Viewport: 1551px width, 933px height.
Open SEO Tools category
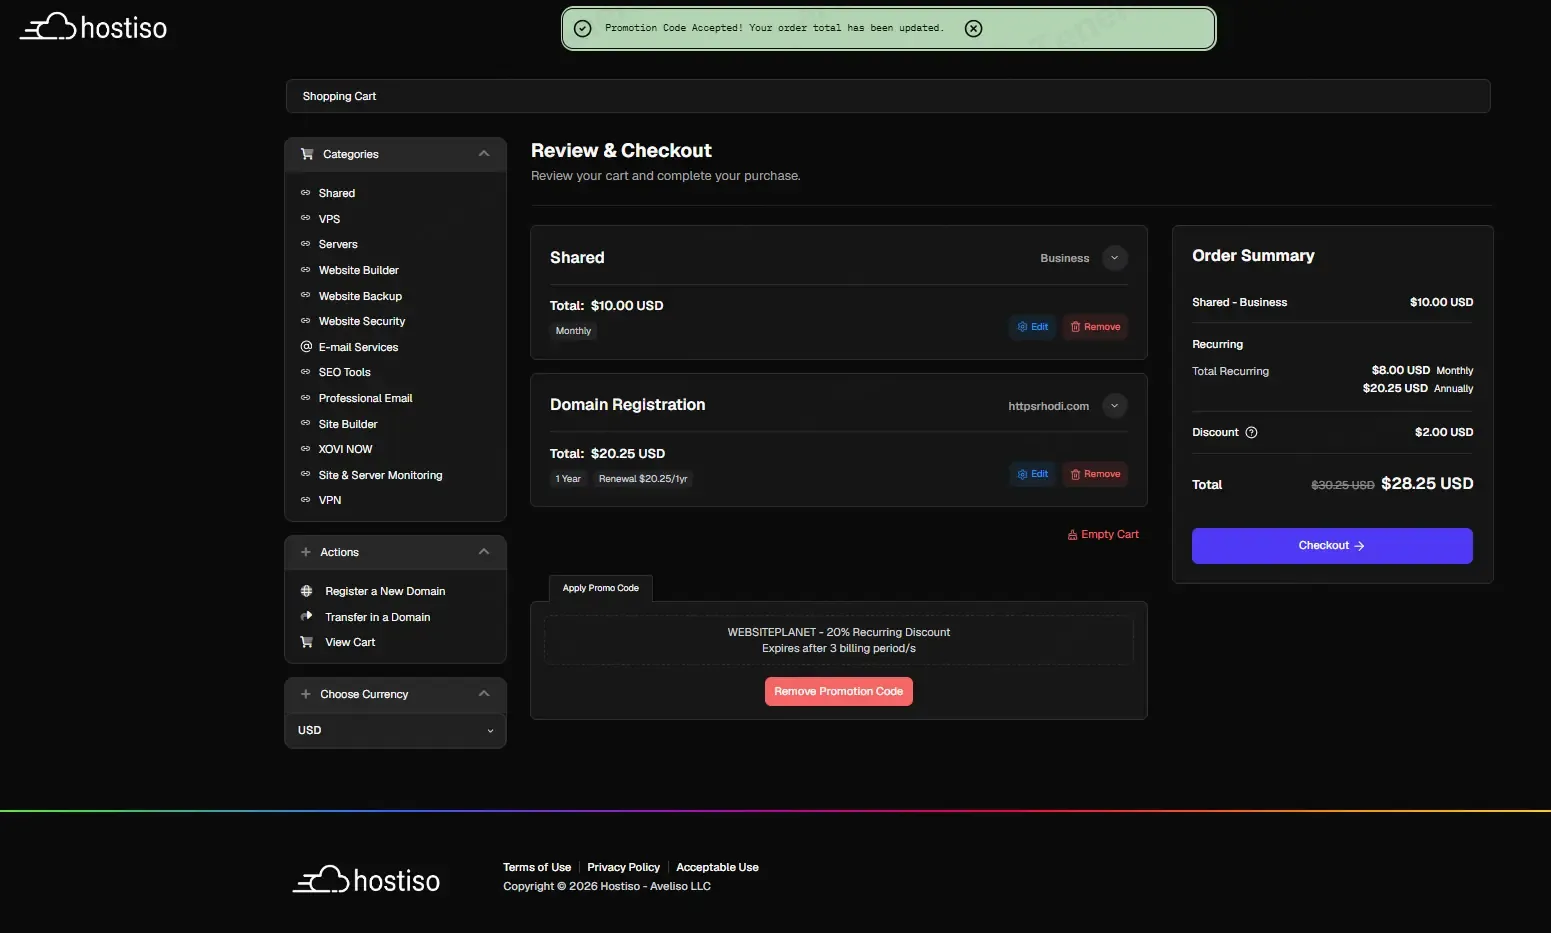(344, 372)
